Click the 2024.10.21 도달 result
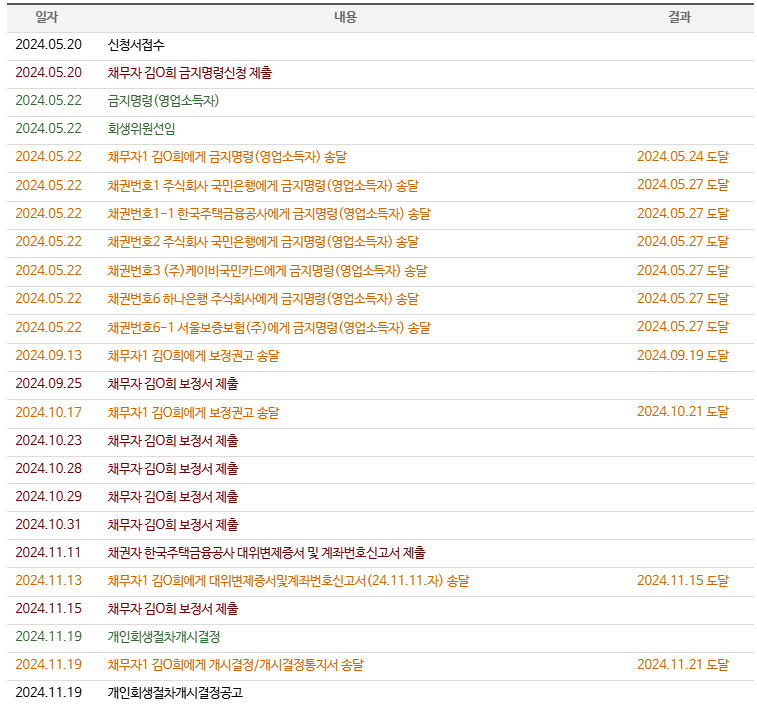757x707 pixels. click(x=683, y=411)
